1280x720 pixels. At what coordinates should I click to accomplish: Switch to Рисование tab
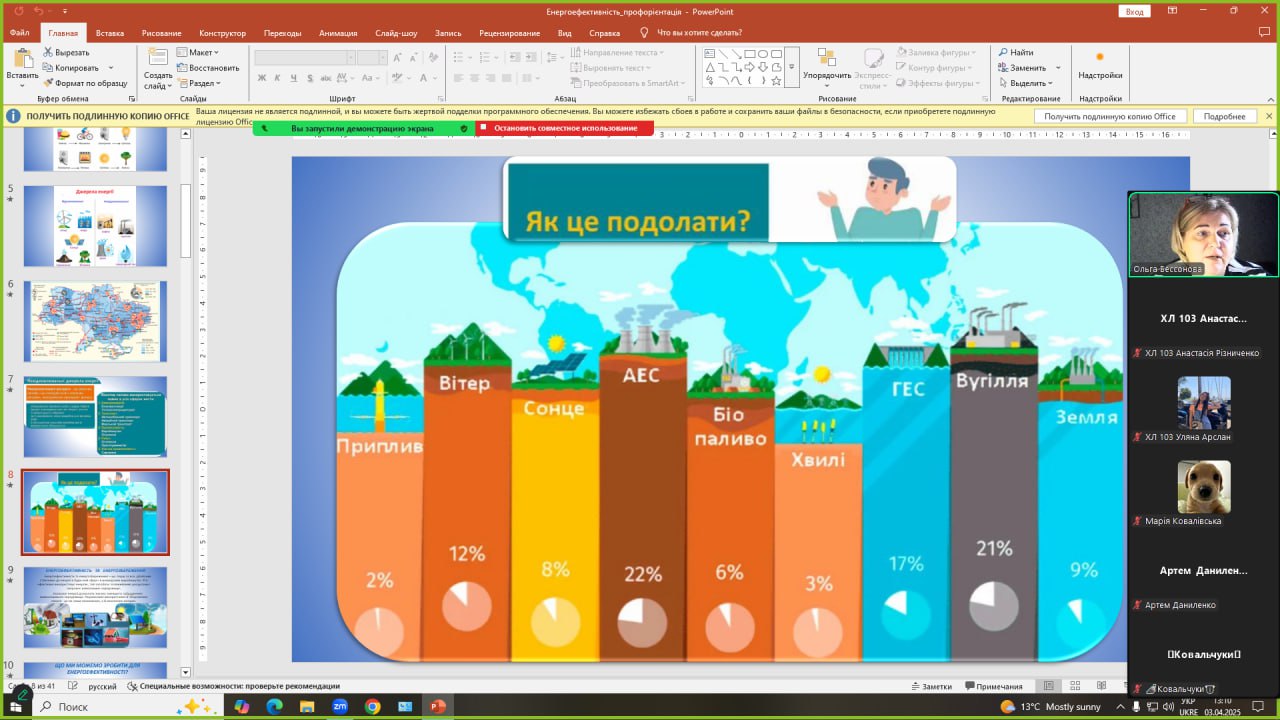pyautogui.click(x=161, y=33)
